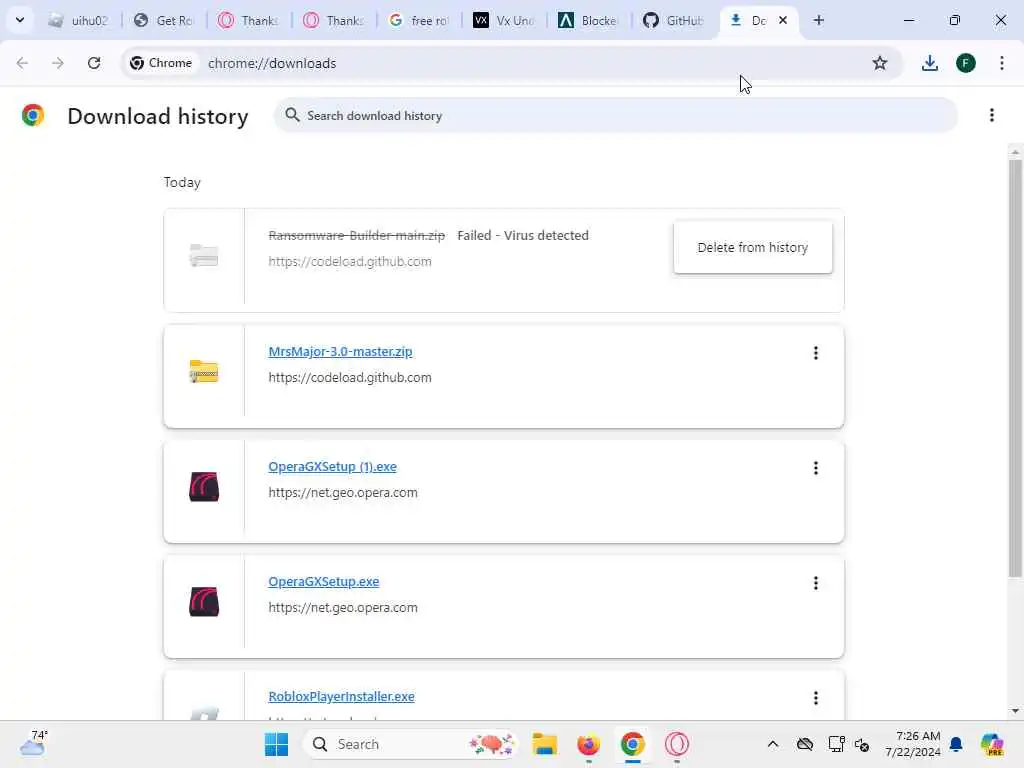Switch to the Get Ro tab
This screenshot has height=768, width=1024.
tap(164, 20)
